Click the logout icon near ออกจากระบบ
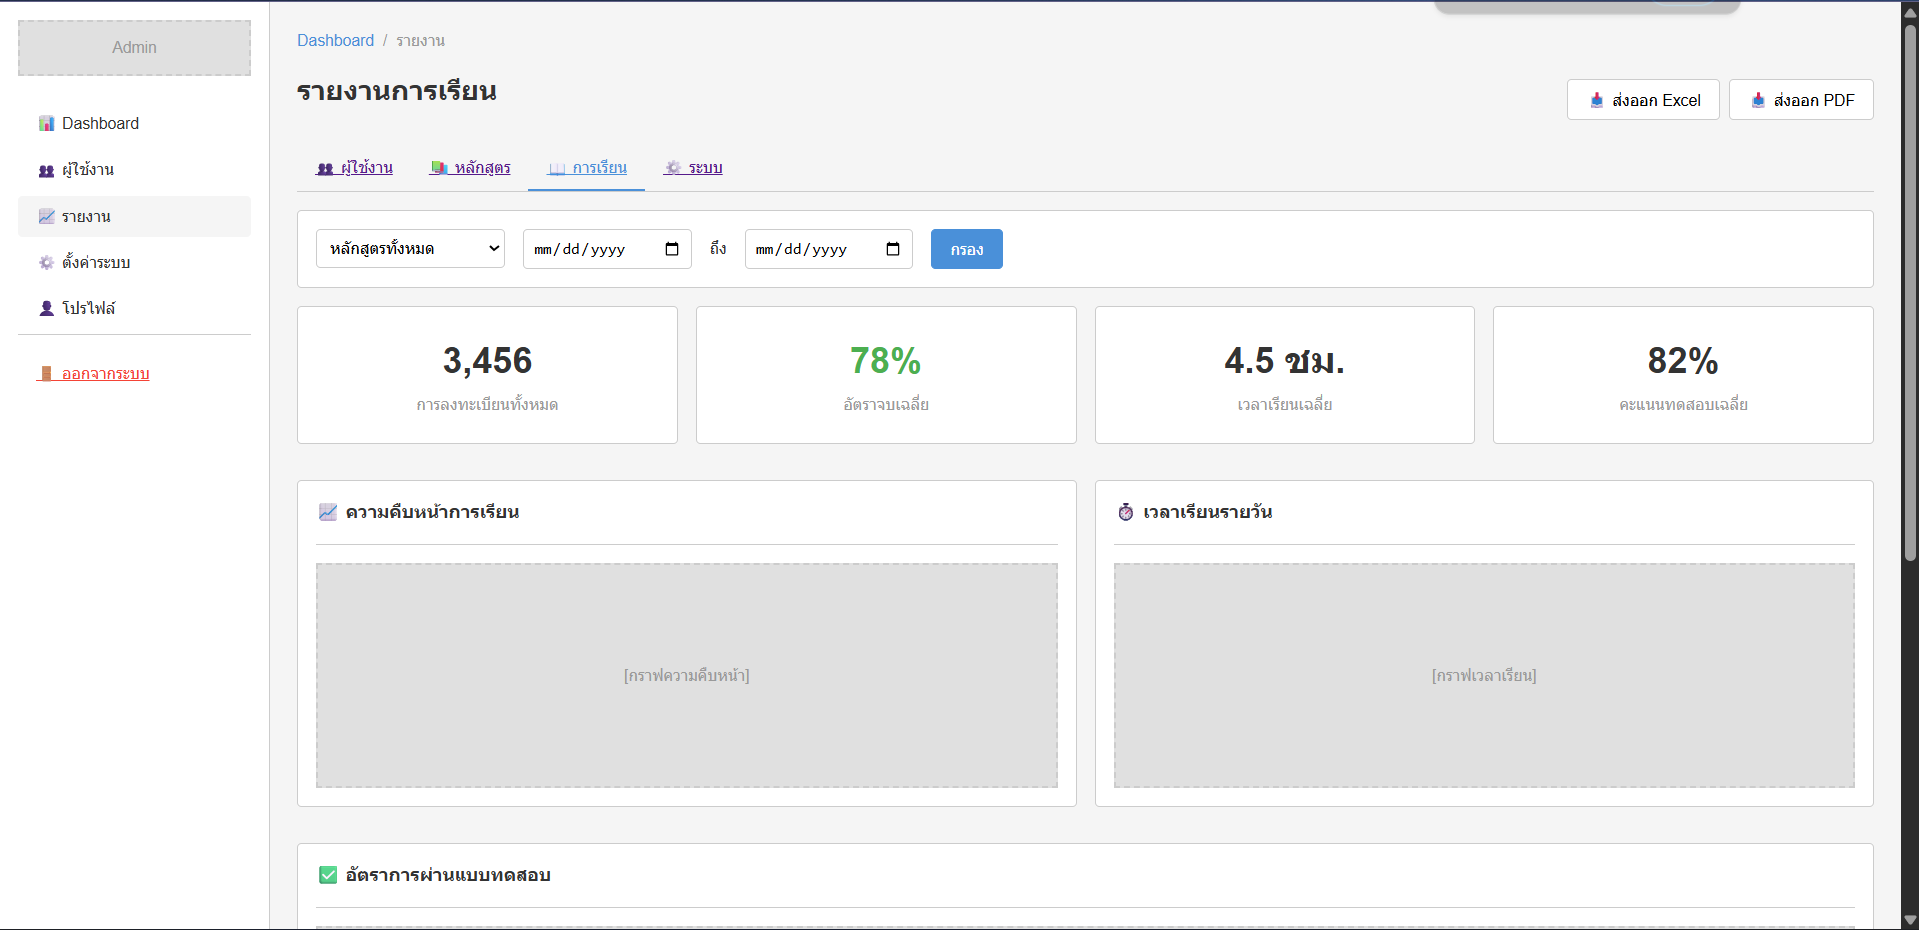 pyautogui.click(x=46, y=373)
